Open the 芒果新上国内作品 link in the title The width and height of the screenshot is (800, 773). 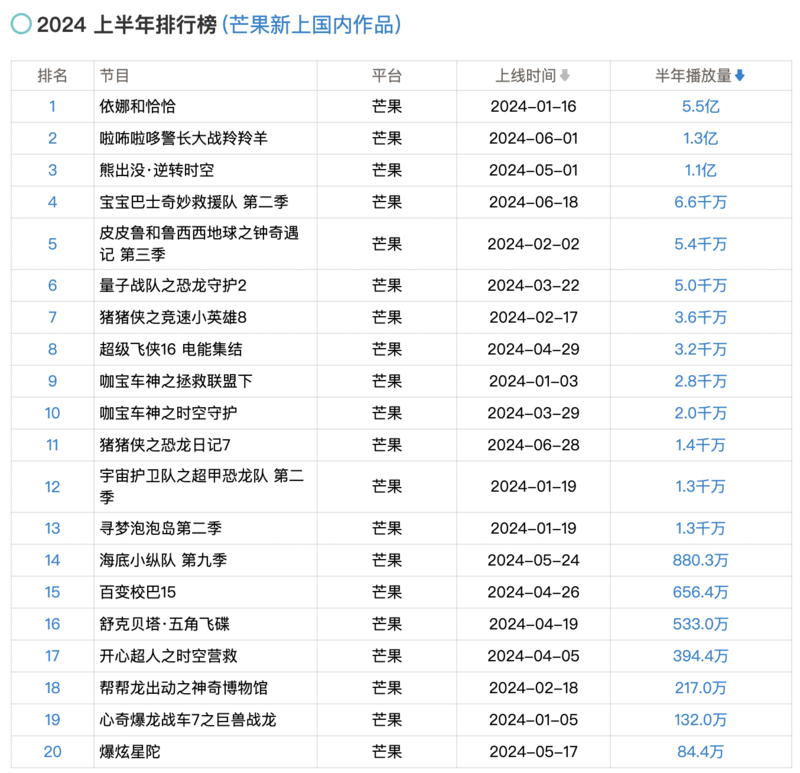pyautogui.click(x=312, y=24)
